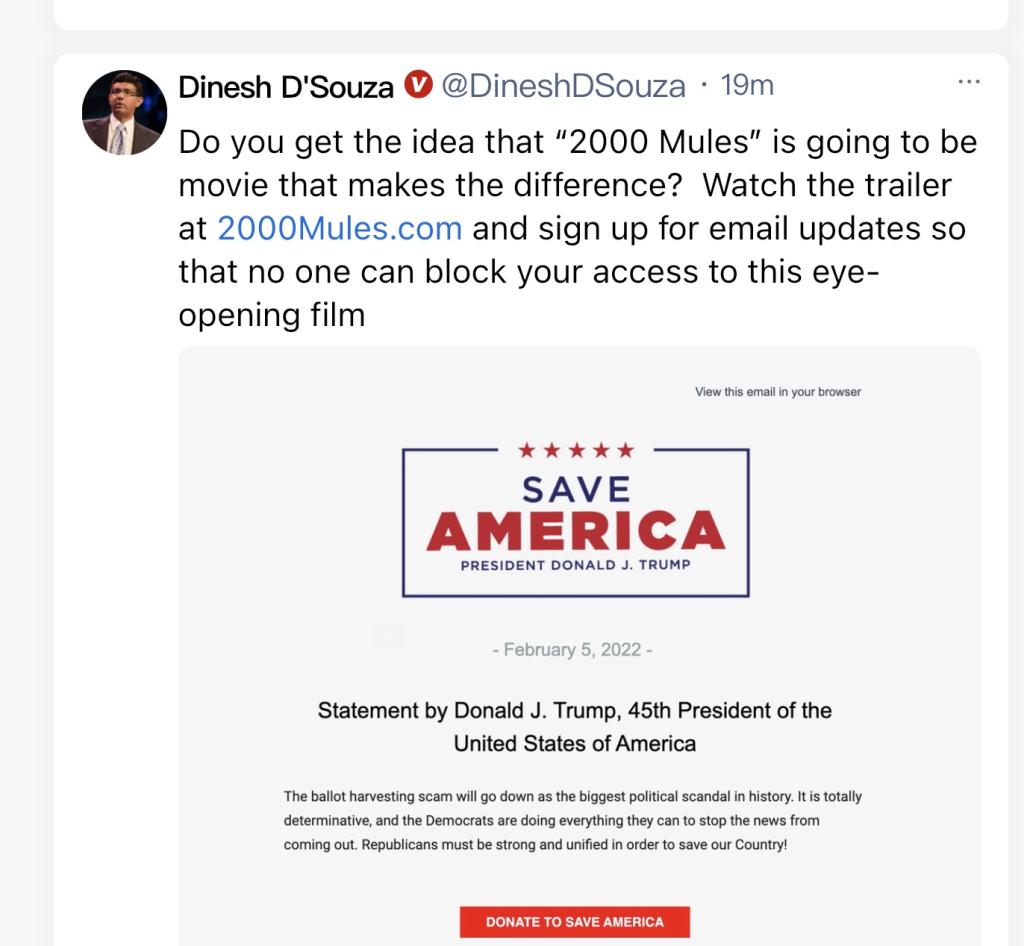
Task: Click the red stars atop the logo
Action: (x=576, y=451)
